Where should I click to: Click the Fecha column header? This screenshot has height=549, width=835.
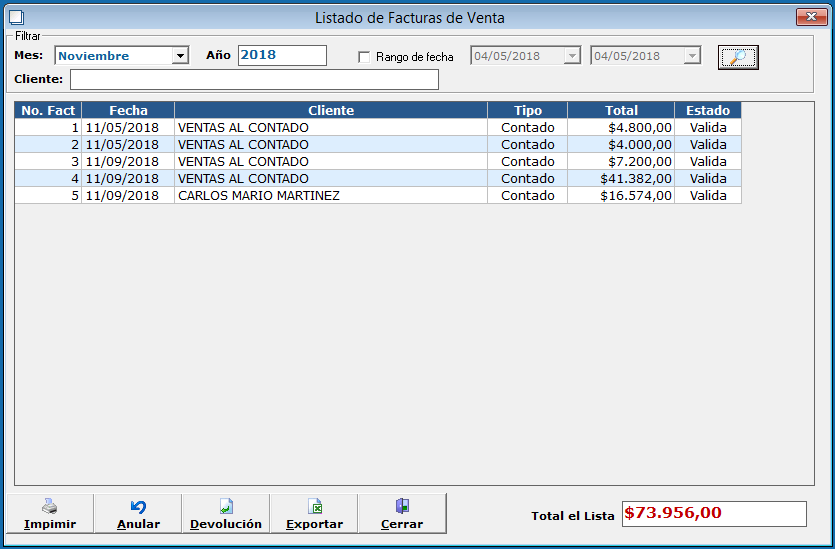(x=128, y=110)
